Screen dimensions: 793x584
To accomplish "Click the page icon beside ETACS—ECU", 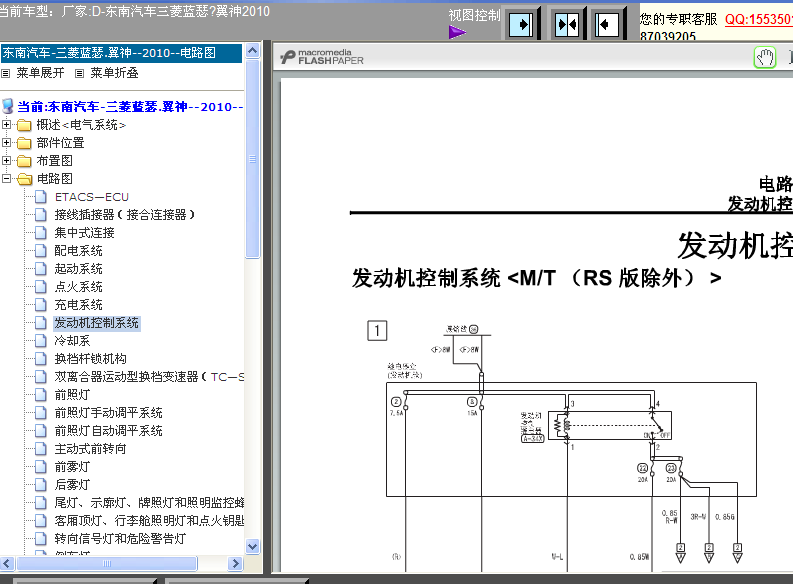I will [41, 197].
